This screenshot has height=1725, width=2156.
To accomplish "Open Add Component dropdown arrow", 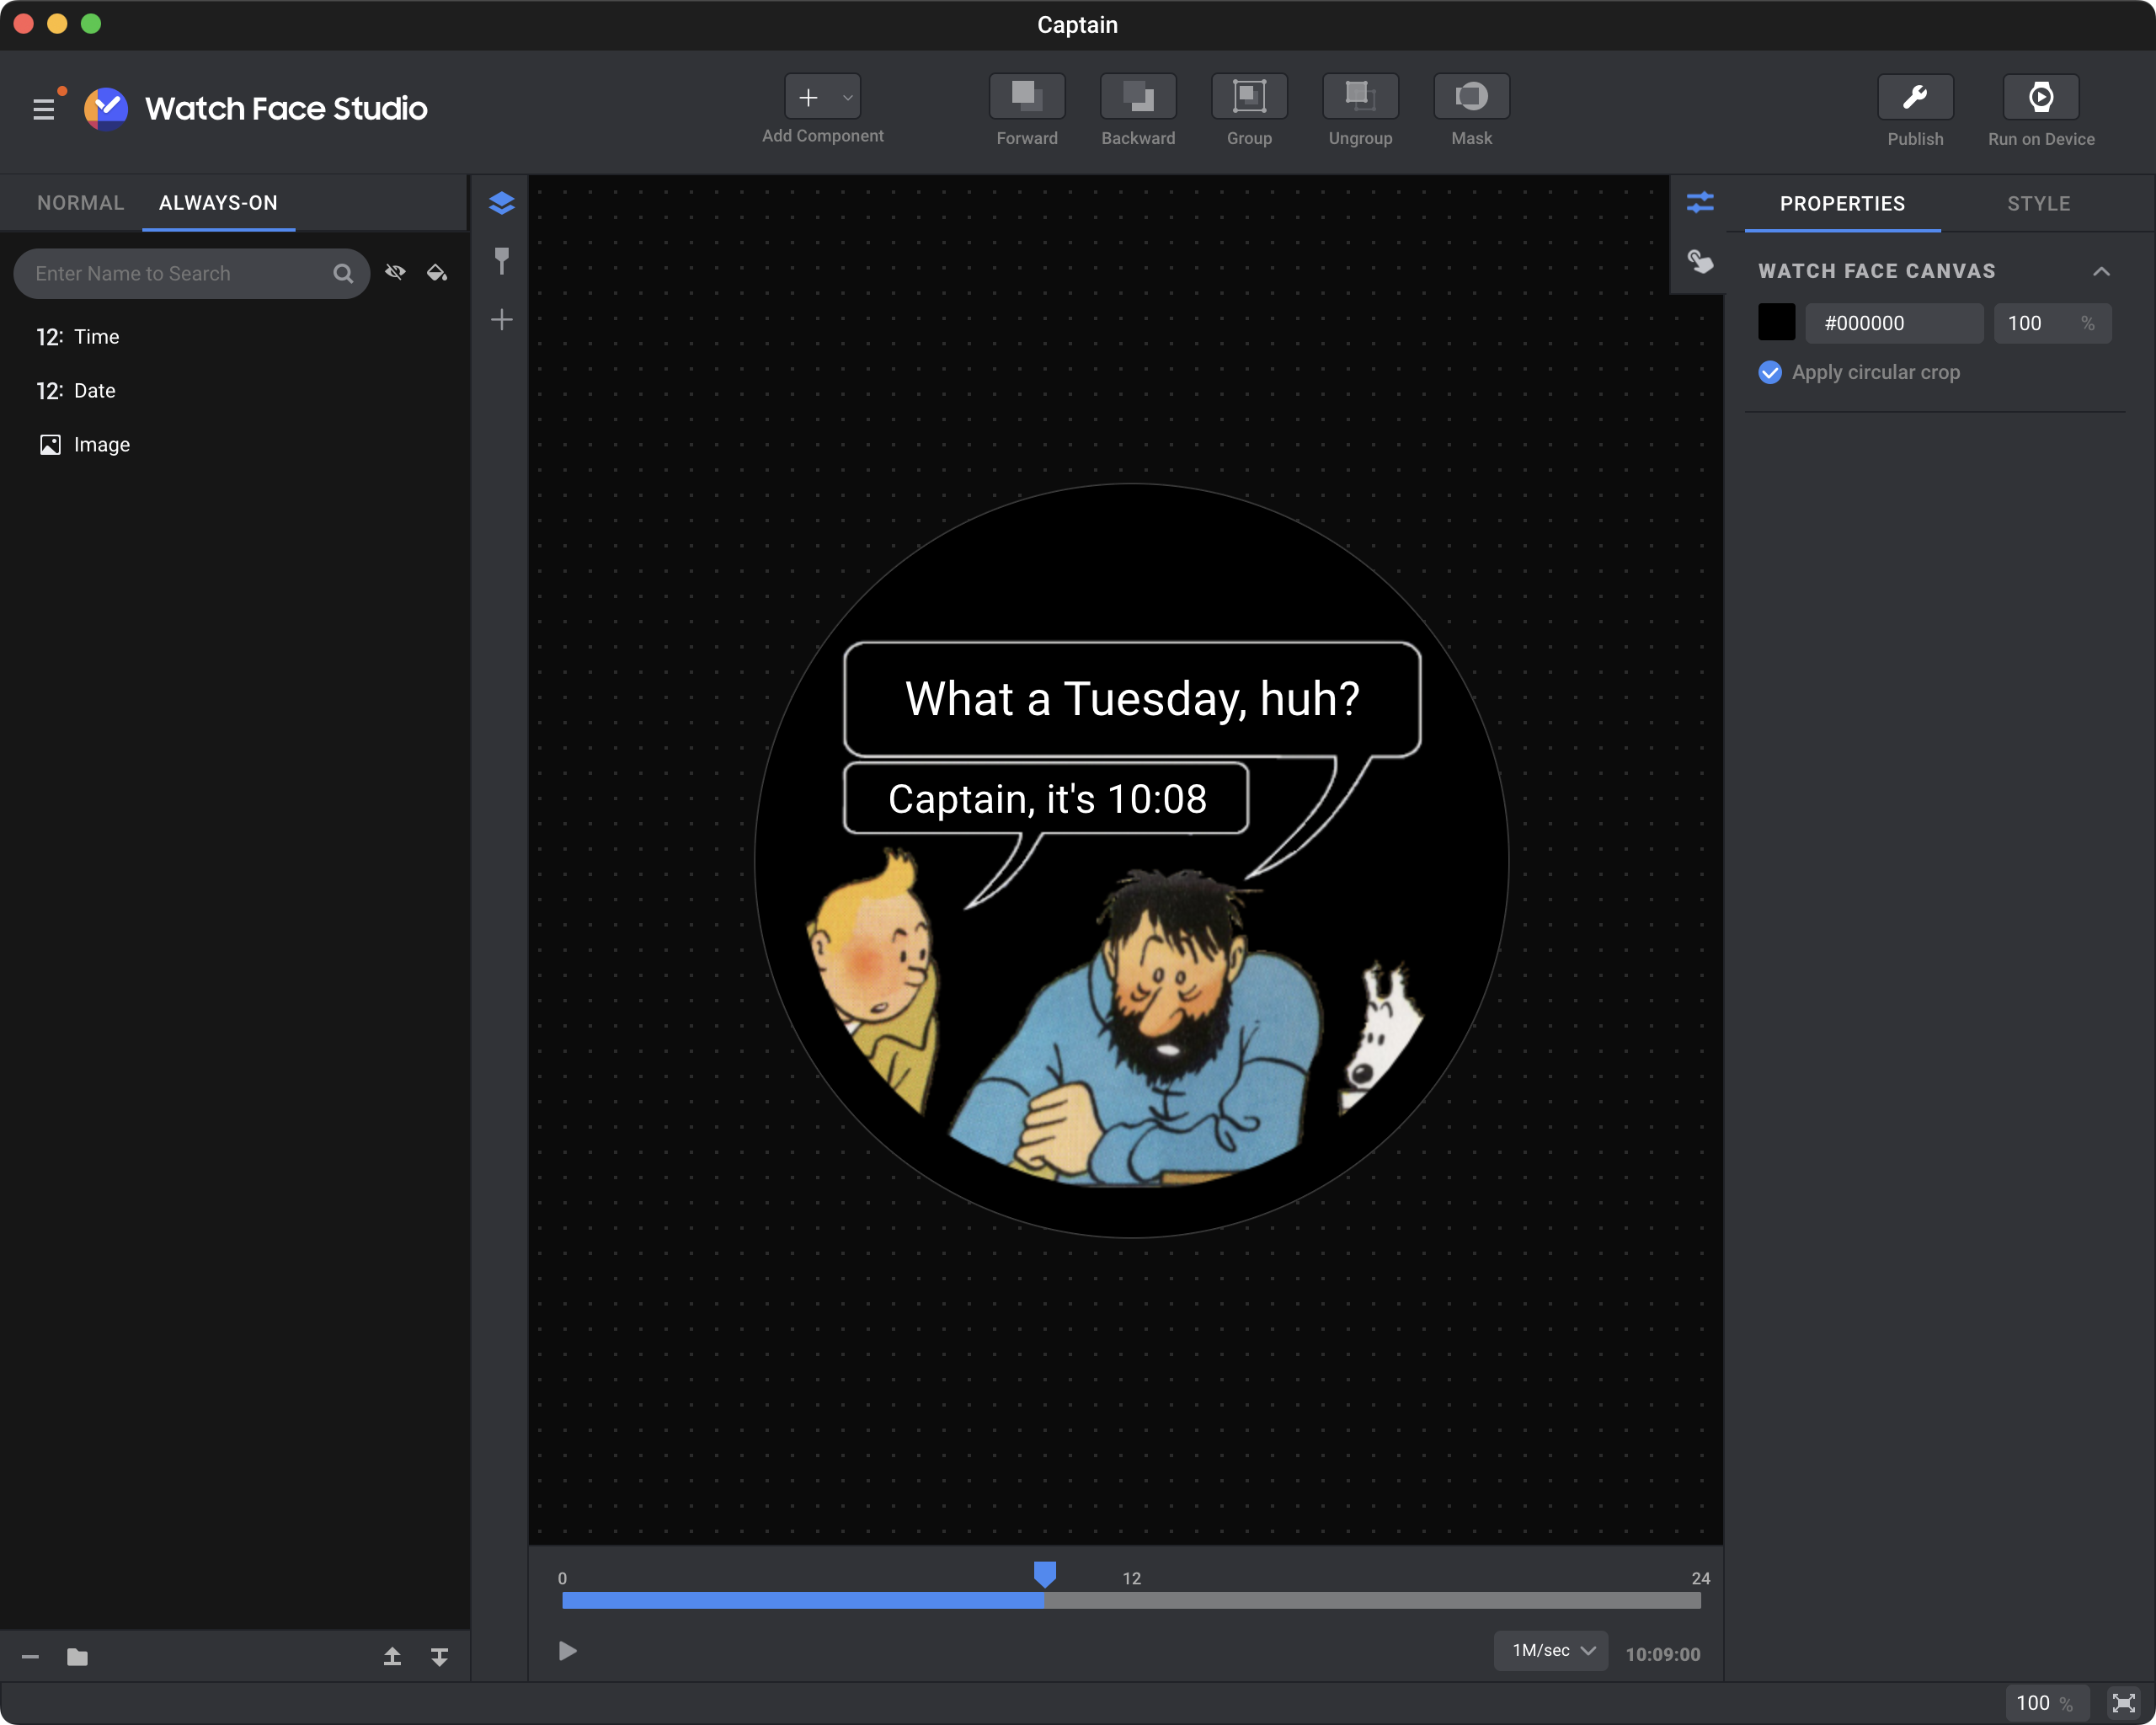I will (x=848, y=98).
